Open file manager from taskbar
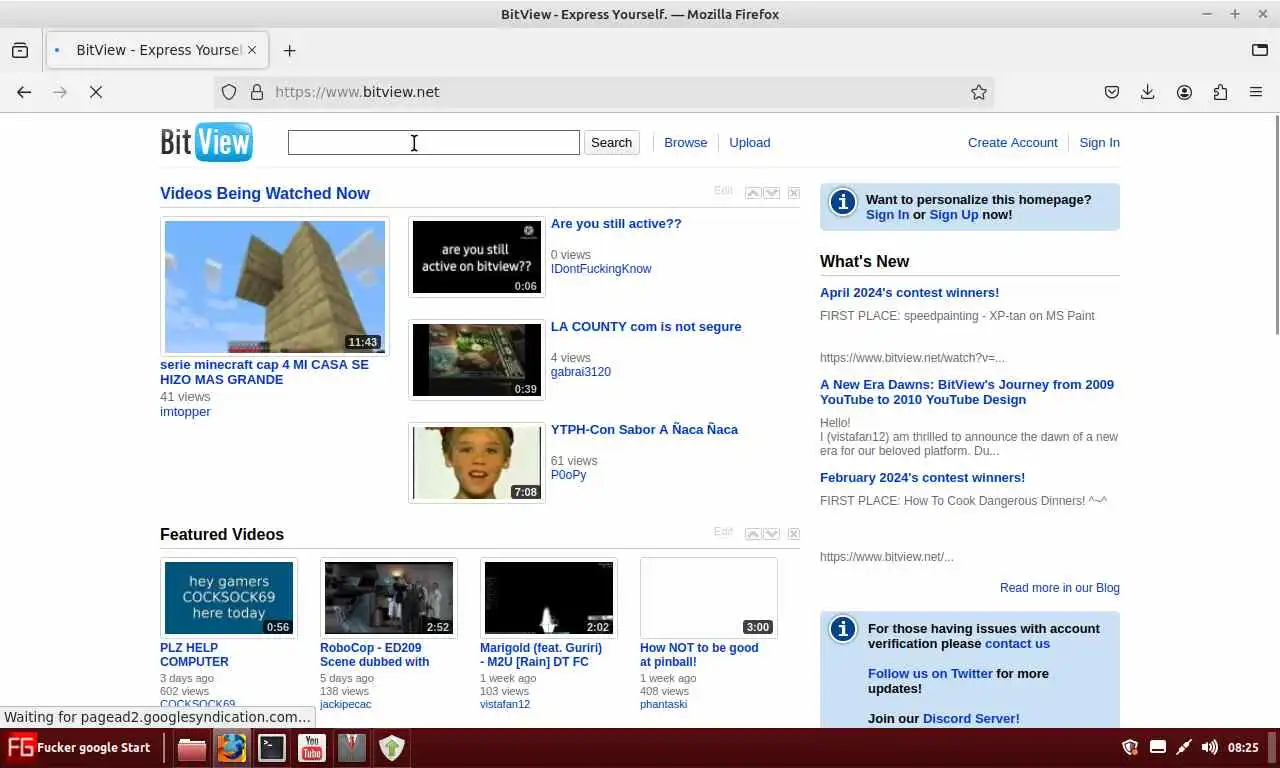 pyautogui.click(x=192, y=748)
